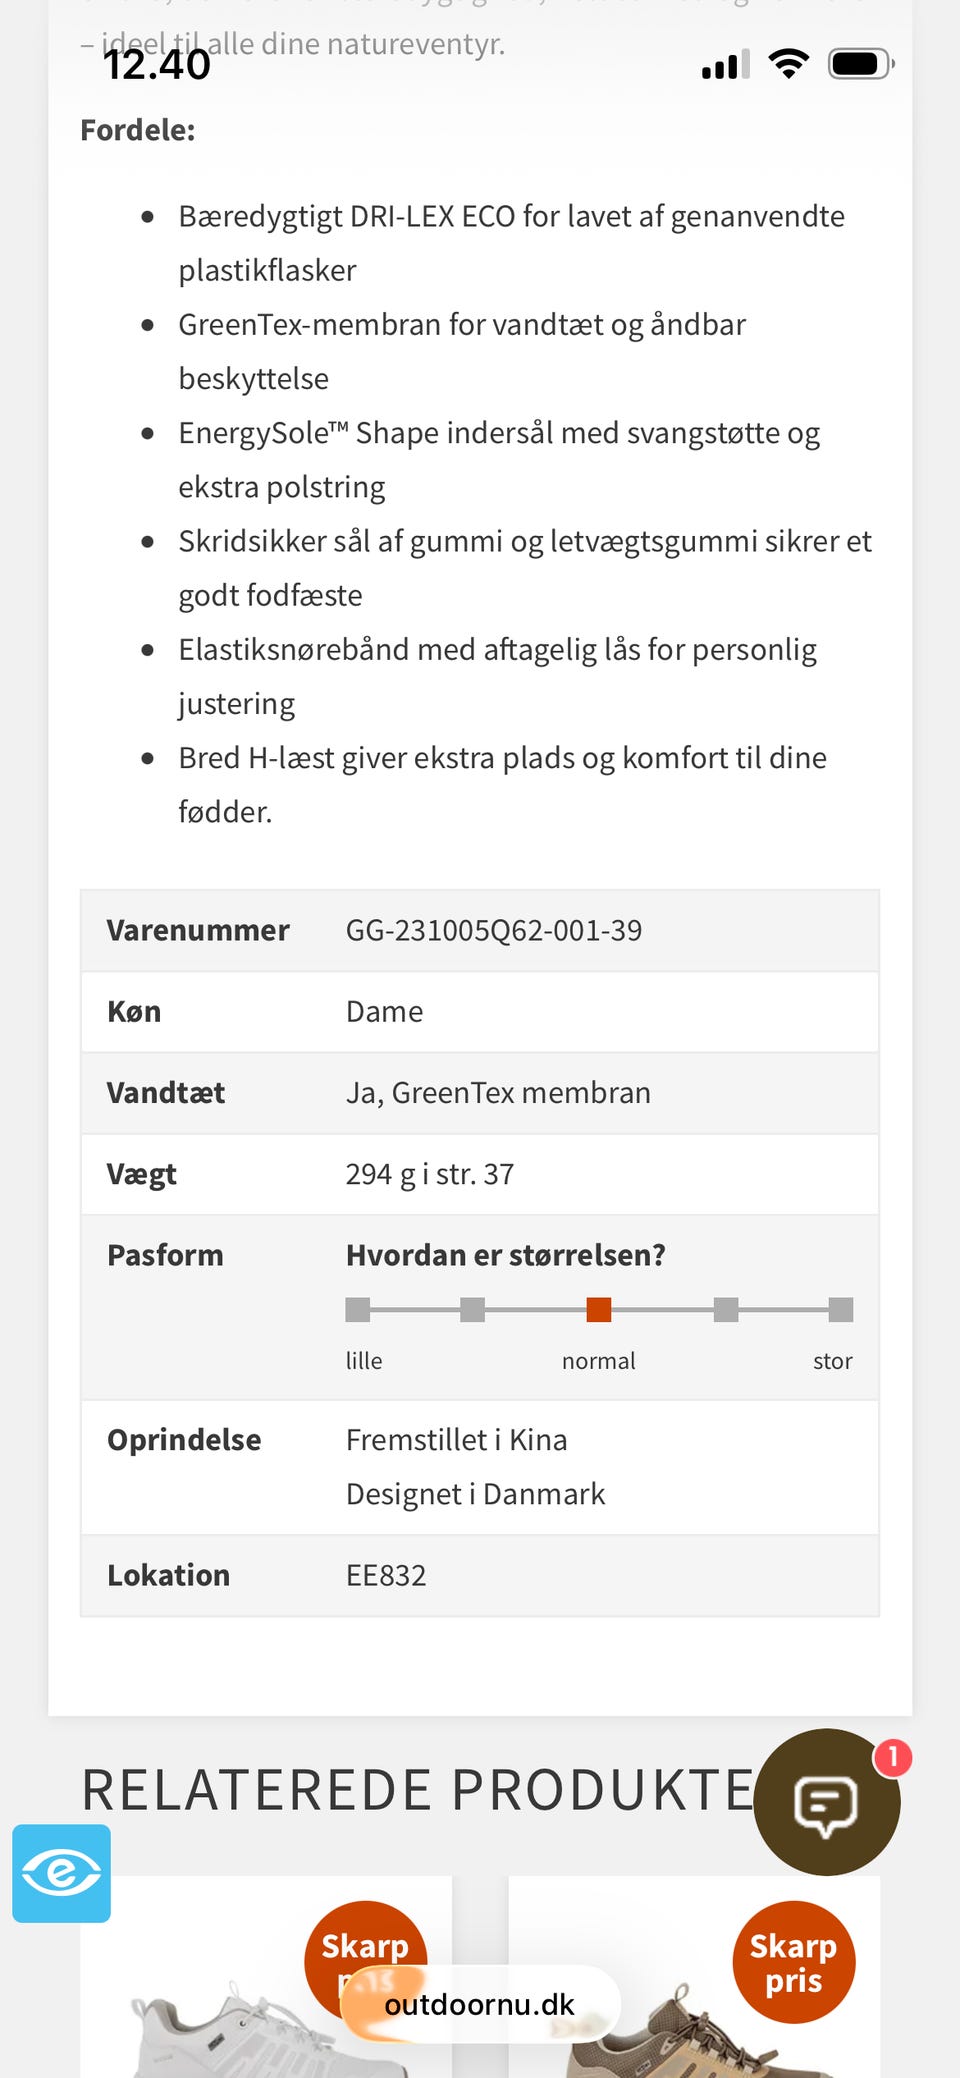Image resolution: width=960 pixels, height=2078 pixels.
Task: Tap the Skarp pris badge on brown shoe
Action: [x=794, y=1962]
